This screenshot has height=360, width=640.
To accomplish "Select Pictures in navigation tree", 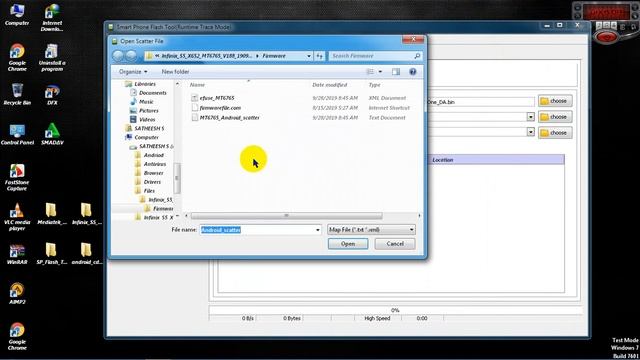I will (x=149, y=111).
